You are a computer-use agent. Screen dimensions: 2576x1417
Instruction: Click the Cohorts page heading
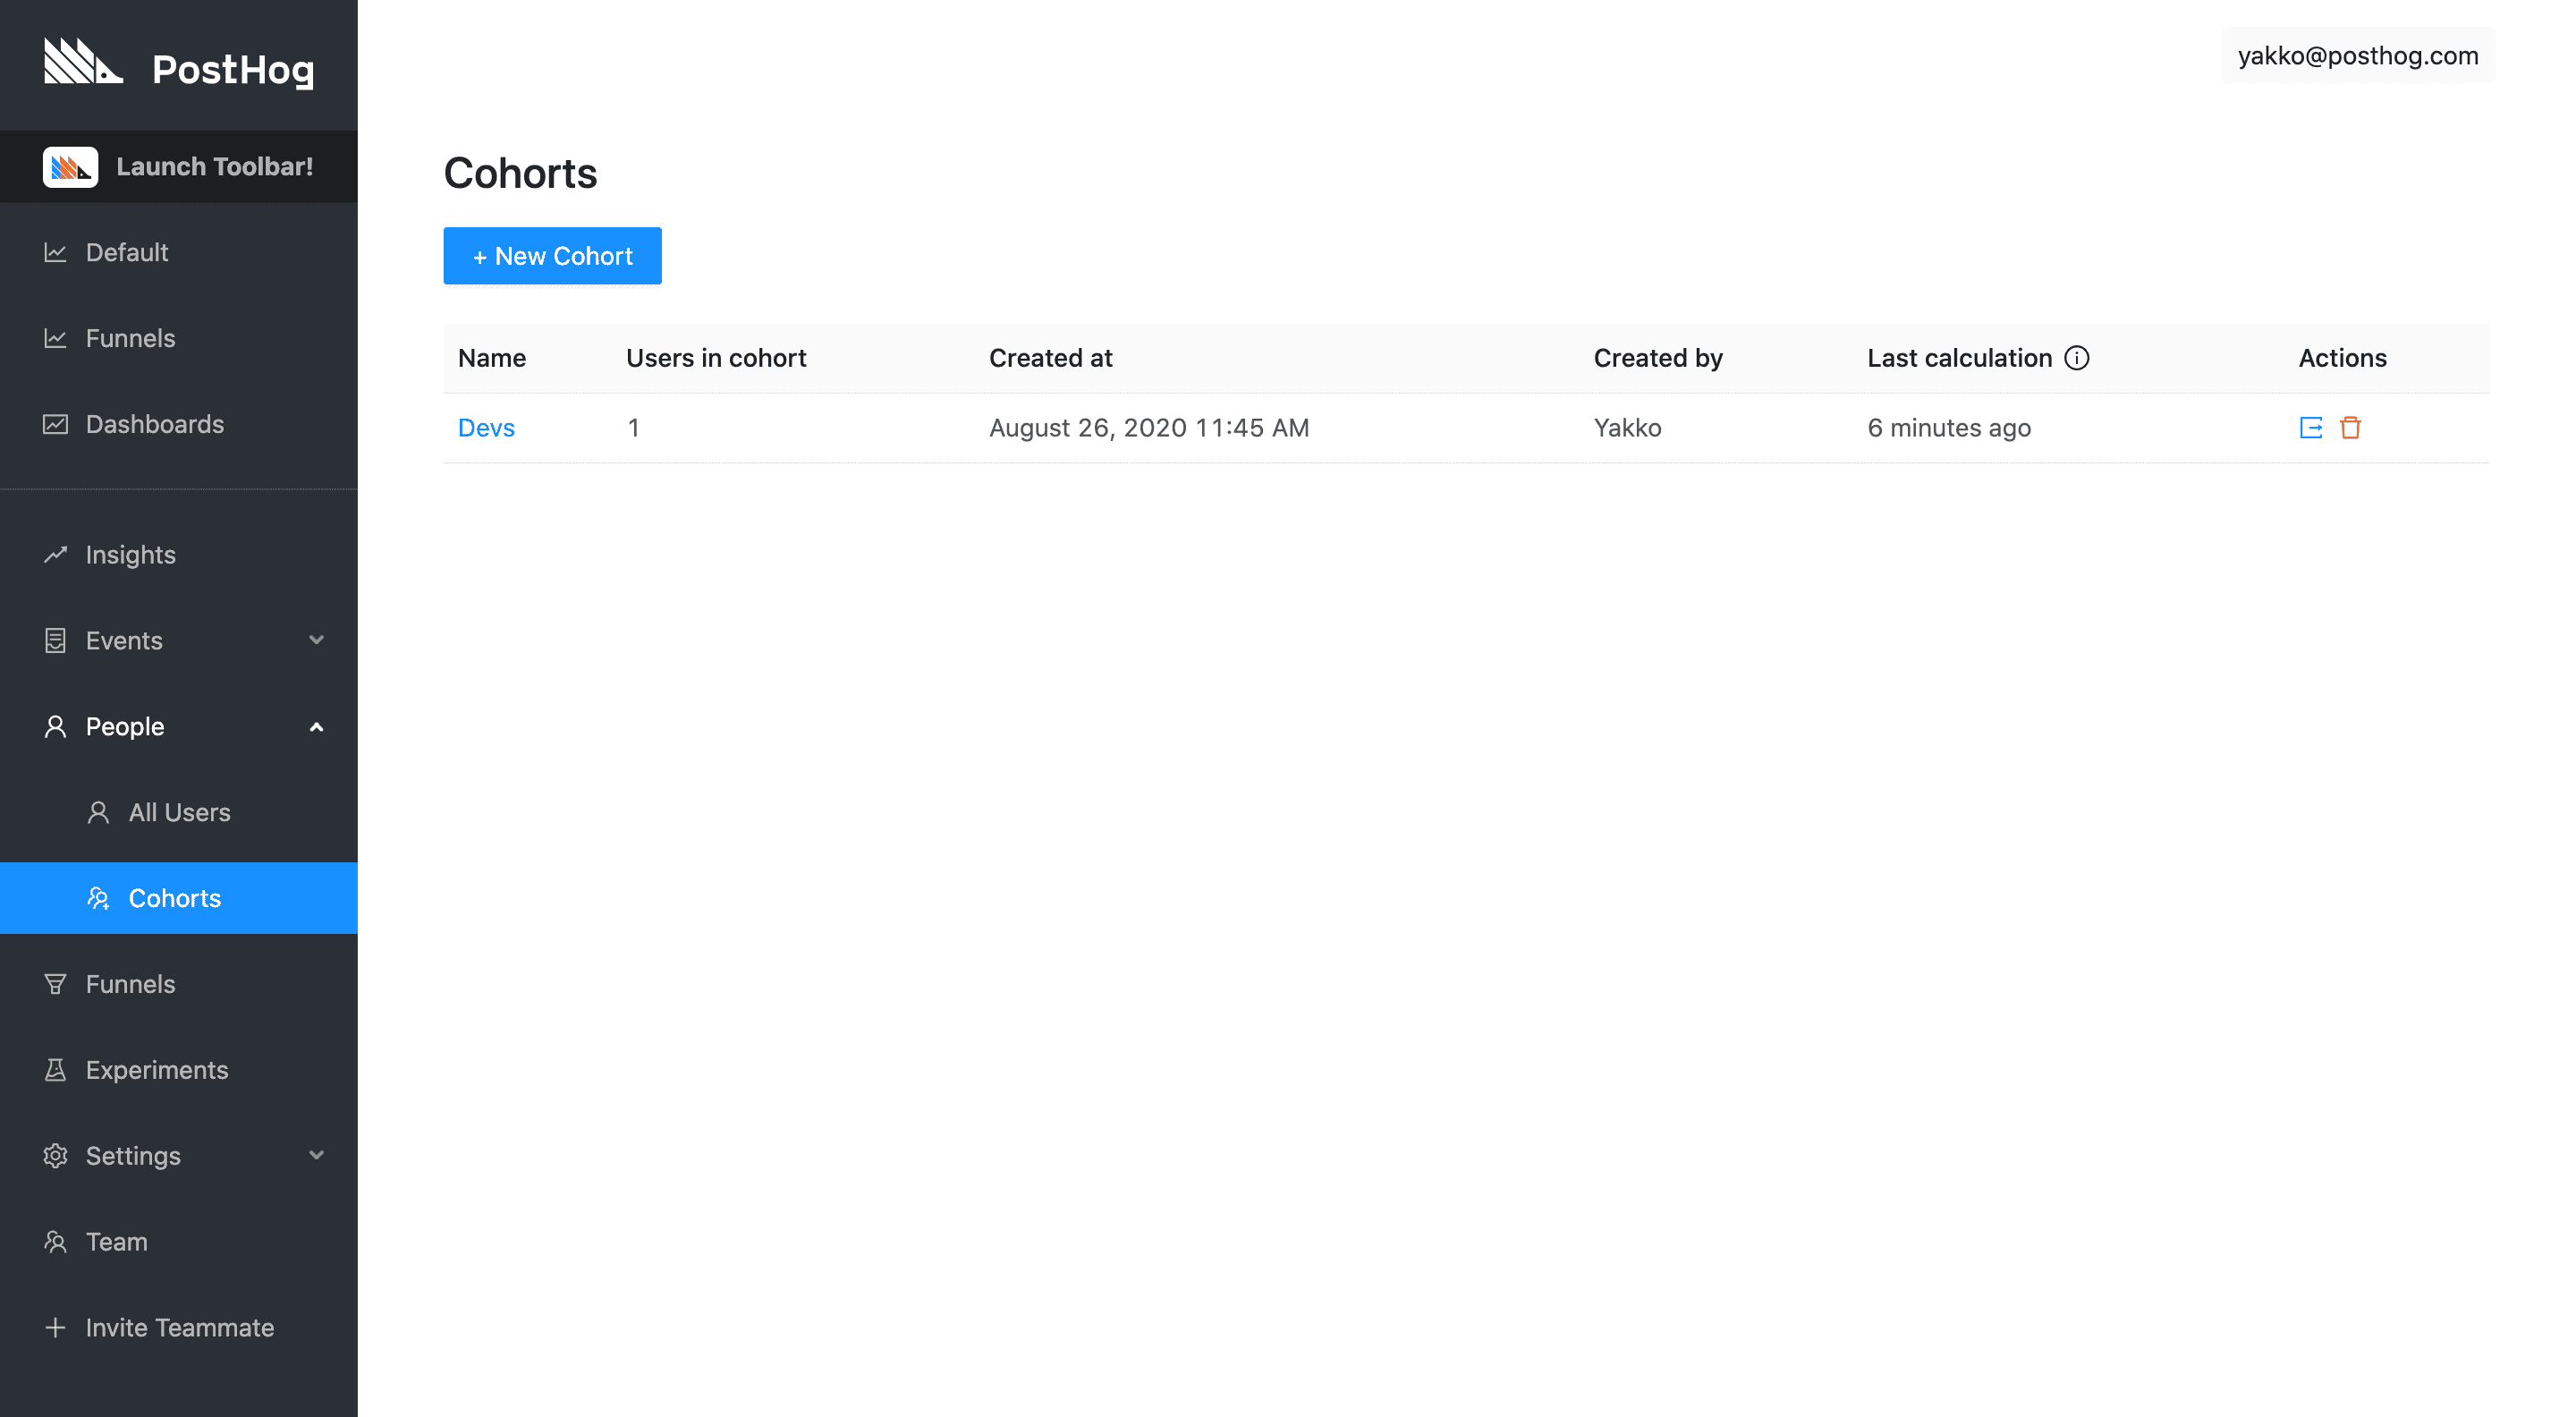coord(520,173)
